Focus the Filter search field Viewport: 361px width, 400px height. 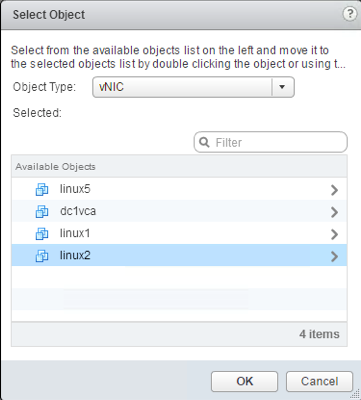click(x=271, y=142)
